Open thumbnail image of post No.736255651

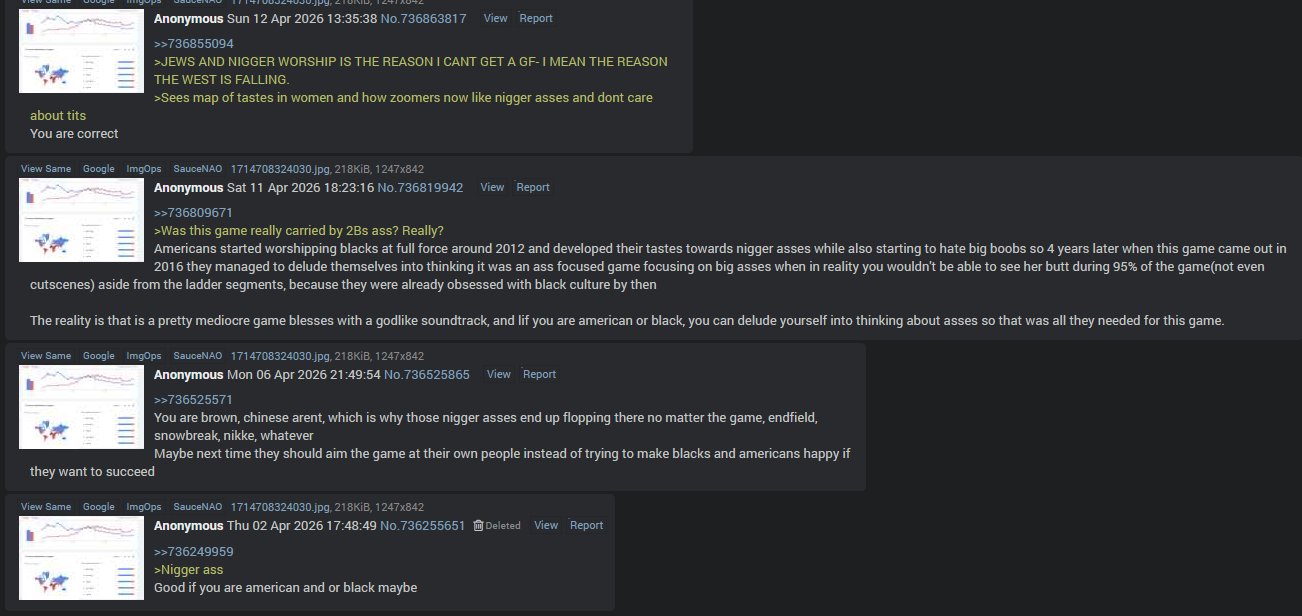click(x=81, y=558)
